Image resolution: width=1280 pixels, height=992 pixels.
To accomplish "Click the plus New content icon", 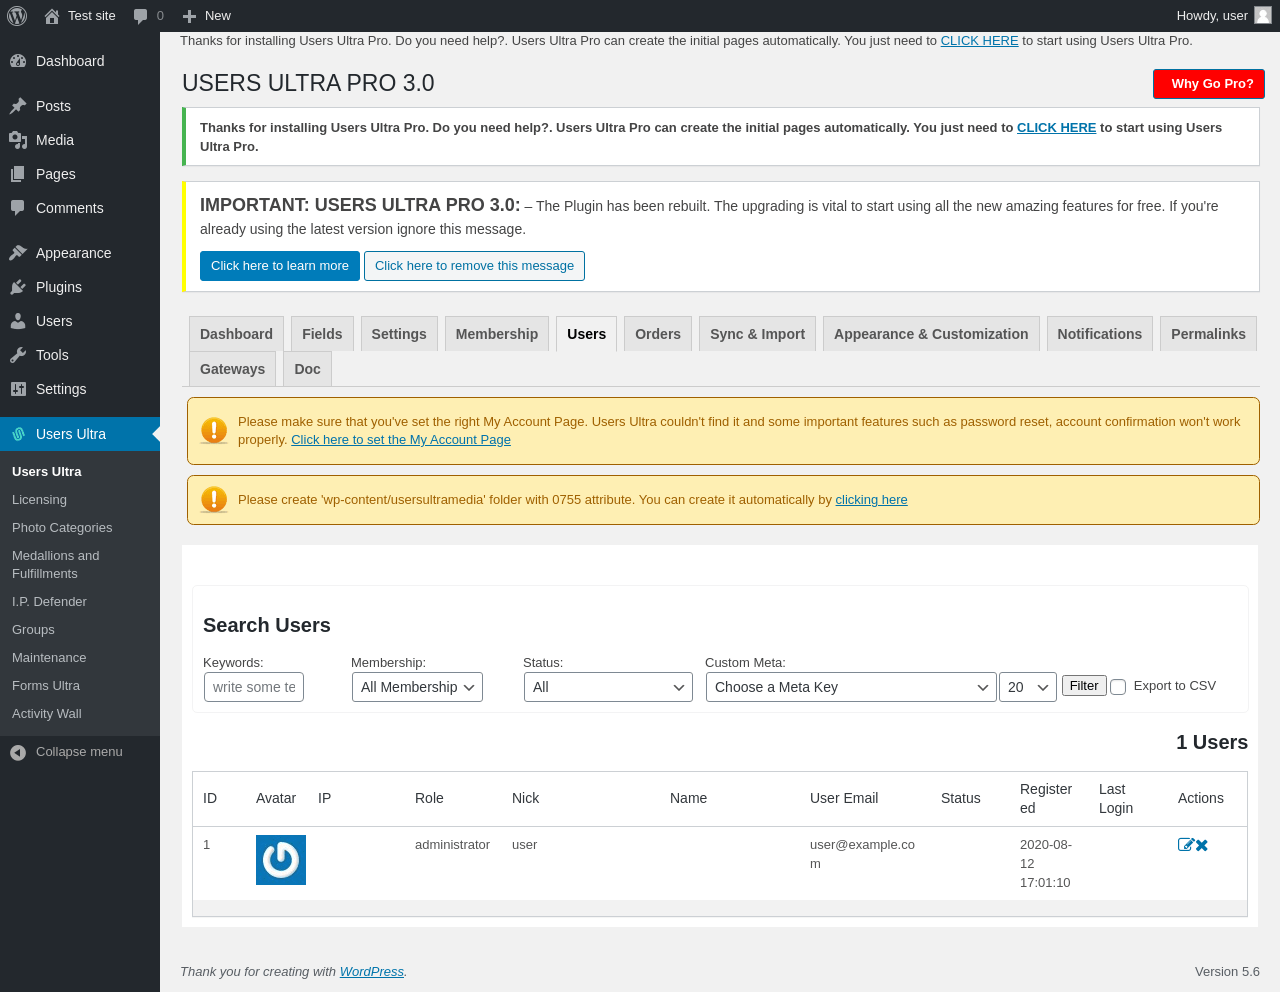I will [189, 16].
